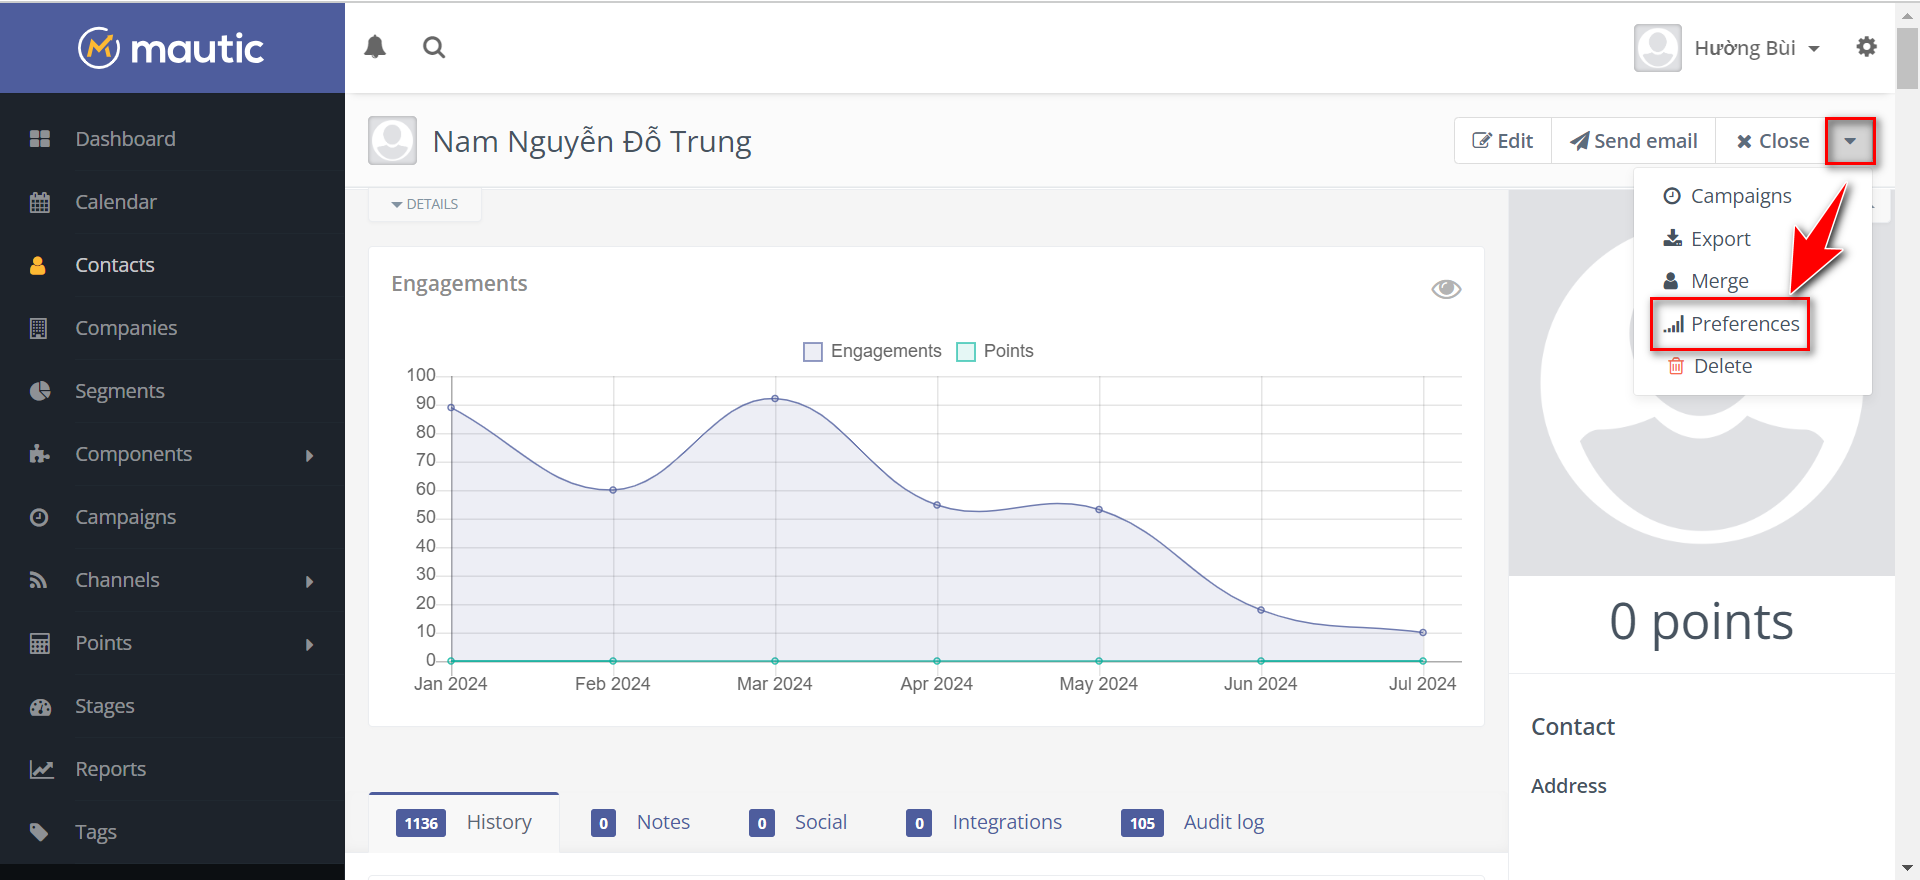Go to Calendar in the sidebar
The width and height of the screenshot is (1920, 880).
tap(116, 202)
